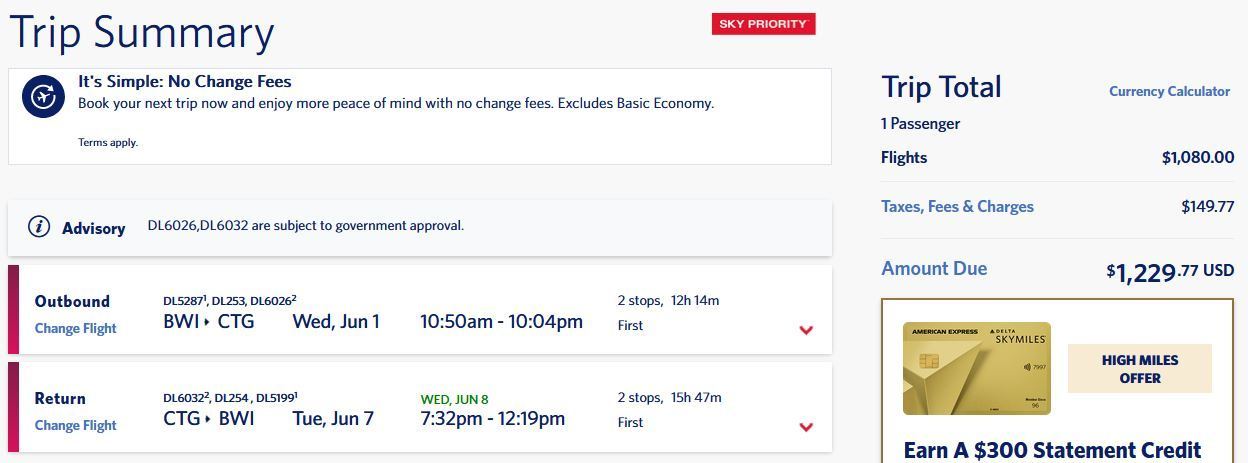The width and height of the screenshot is (1248, 463).
Task: Click the return flight numbers DL6032, DL254, DL5199
Action: click(x=230, y=397)
